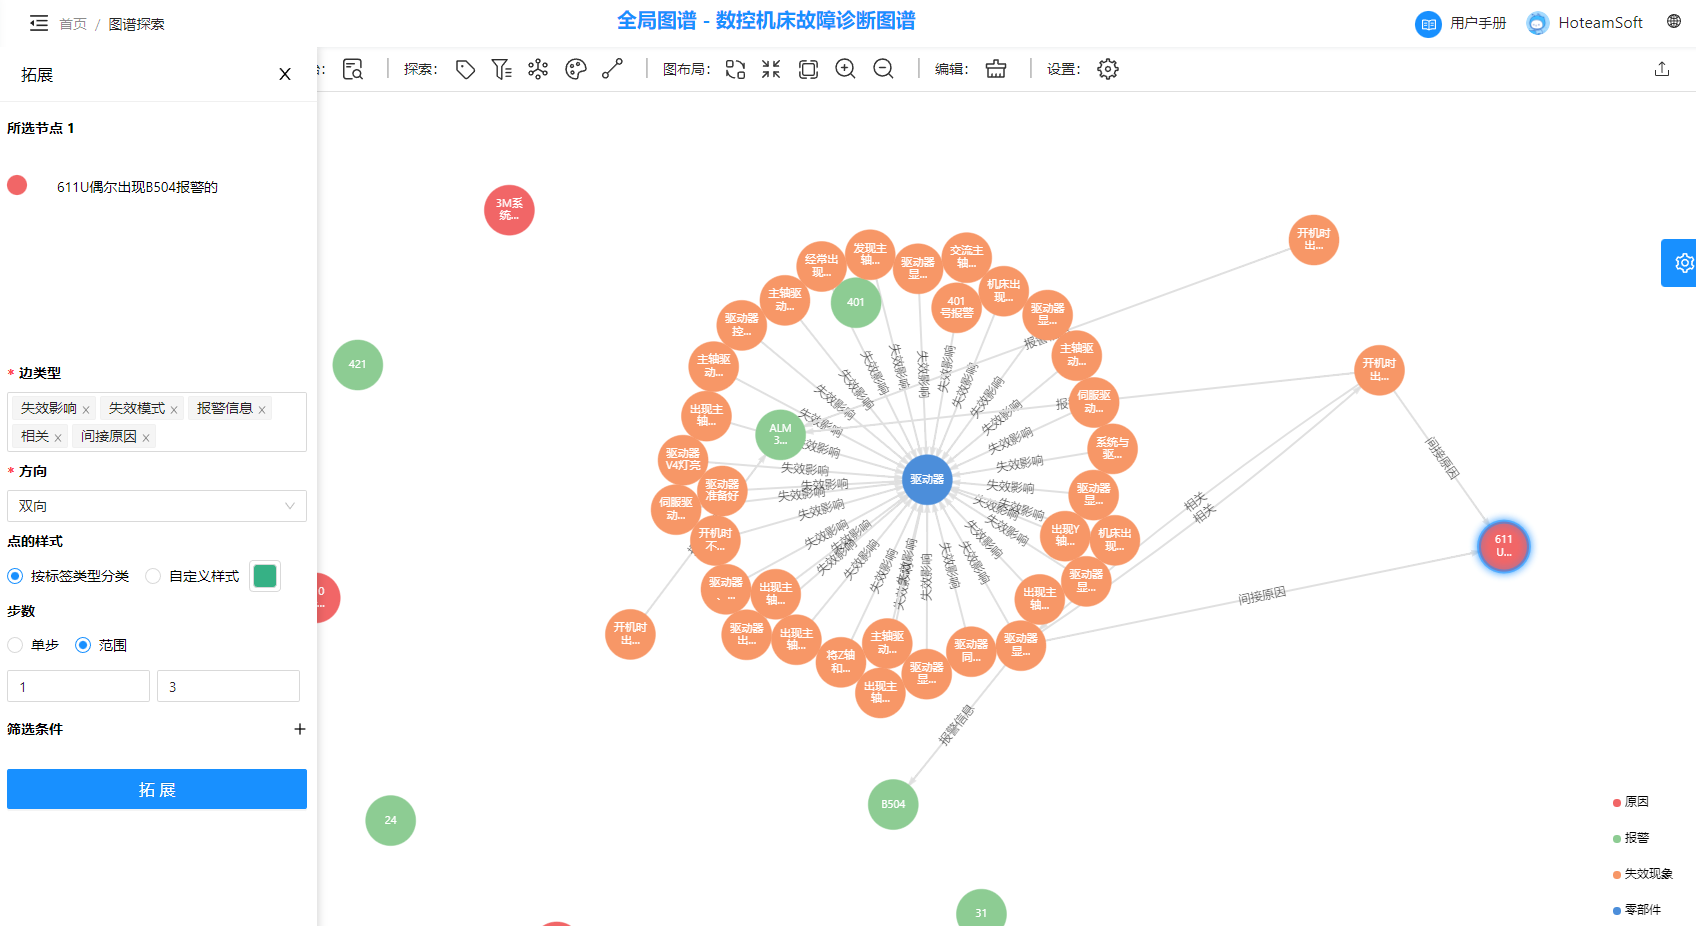Open the 方向 dropdown showing 双向
Viewport: 1696px width, 926px height.
point(157,506)
